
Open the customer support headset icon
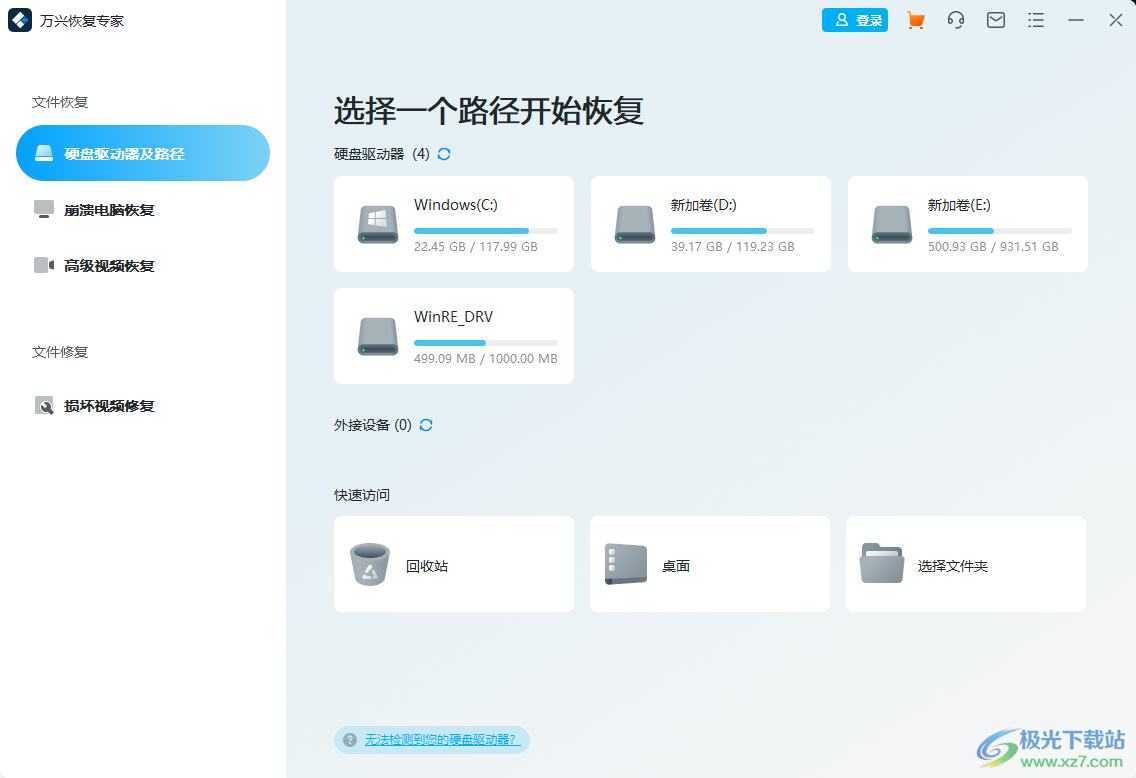[x=956, y=20]
